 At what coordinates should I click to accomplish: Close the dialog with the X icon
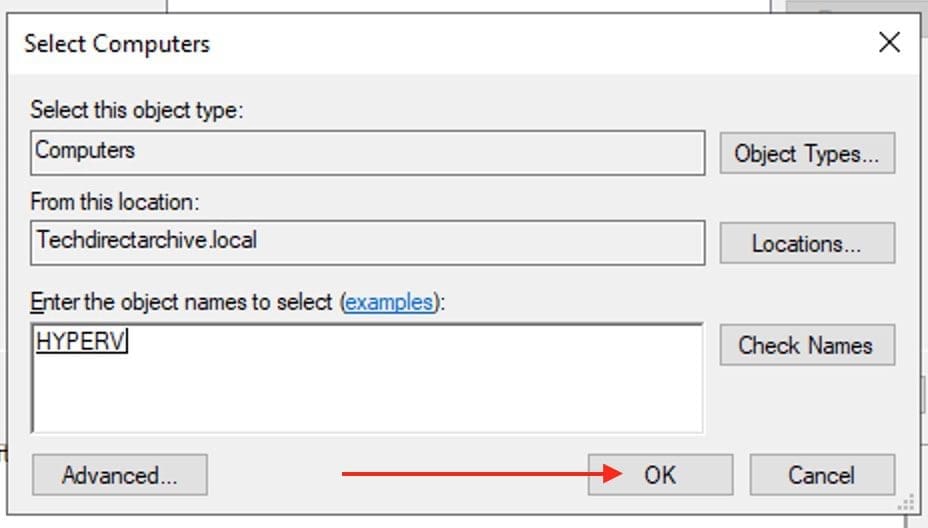[888, 43]
